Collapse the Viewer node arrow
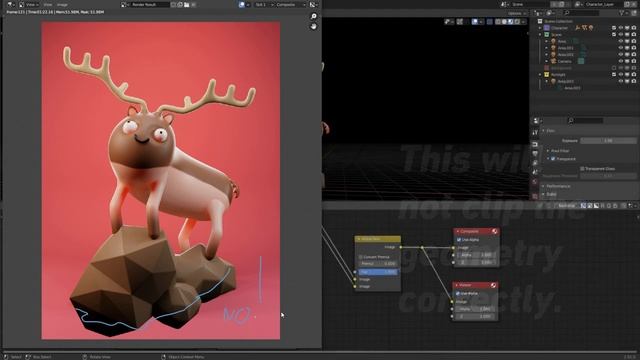Image resolution: width=640 pixels, height=360 pixels. [x=457, y=285]
